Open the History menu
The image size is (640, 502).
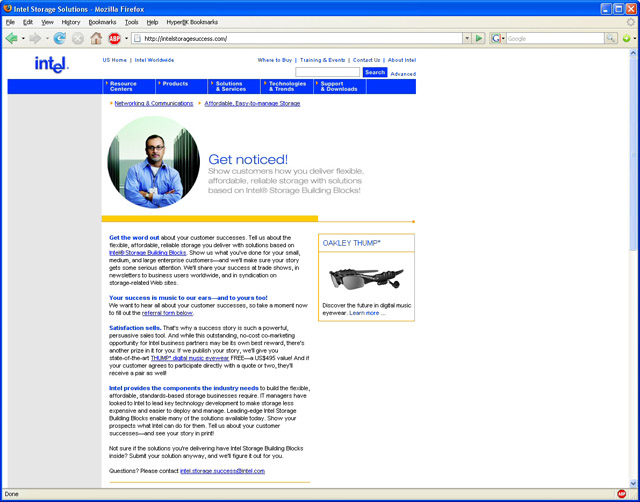pos(71,22)
